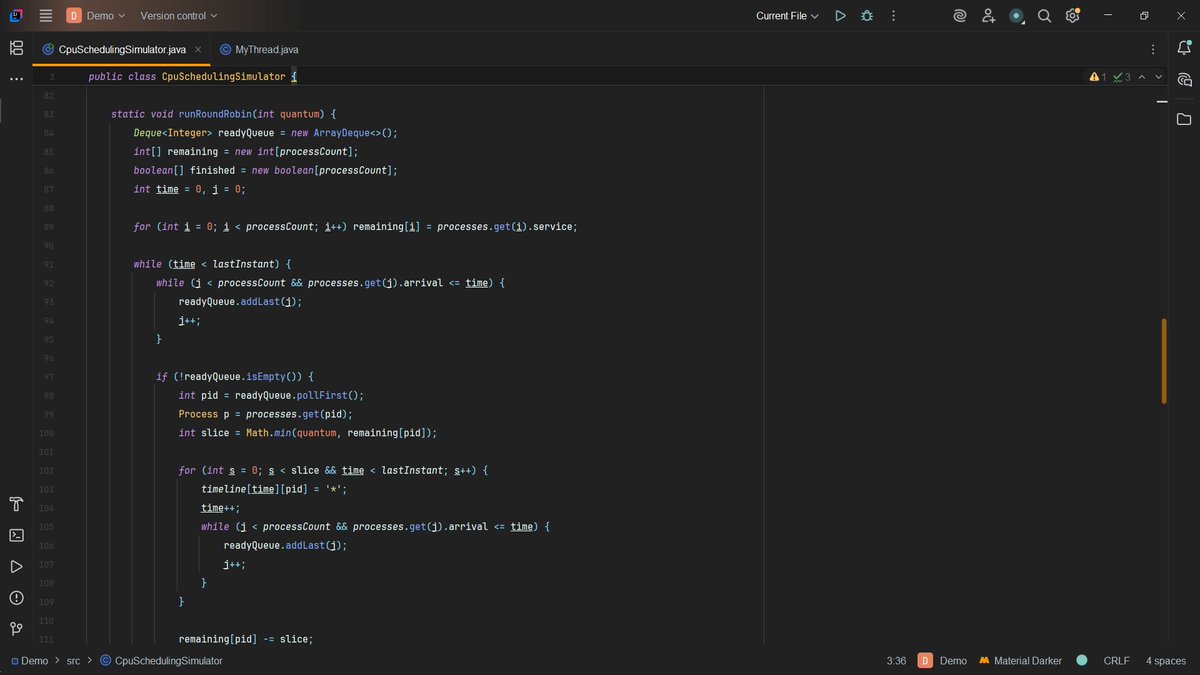Click the teal status circle in status bar
The image size is (1200, 675).
pos(1081,661)
